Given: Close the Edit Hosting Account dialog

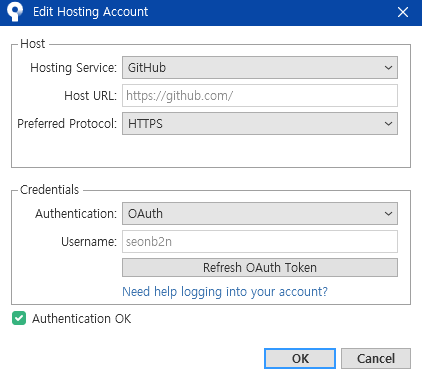Looking at the screenshot, I should [403, 12].
